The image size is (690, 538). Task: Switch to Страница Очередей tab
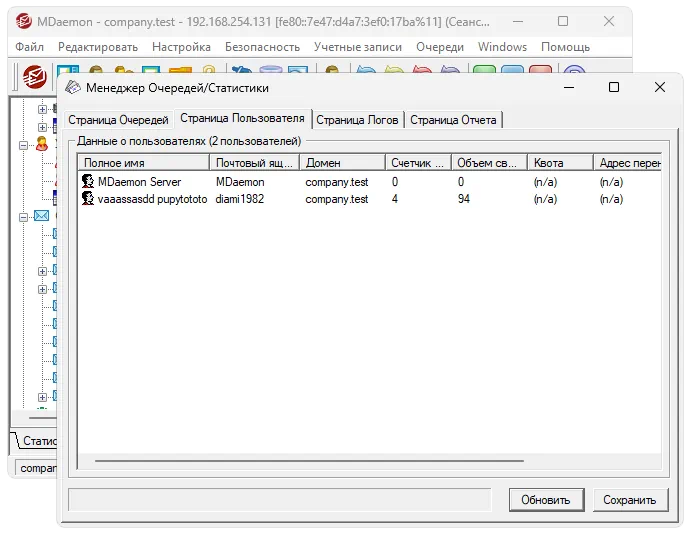point(118,120)
